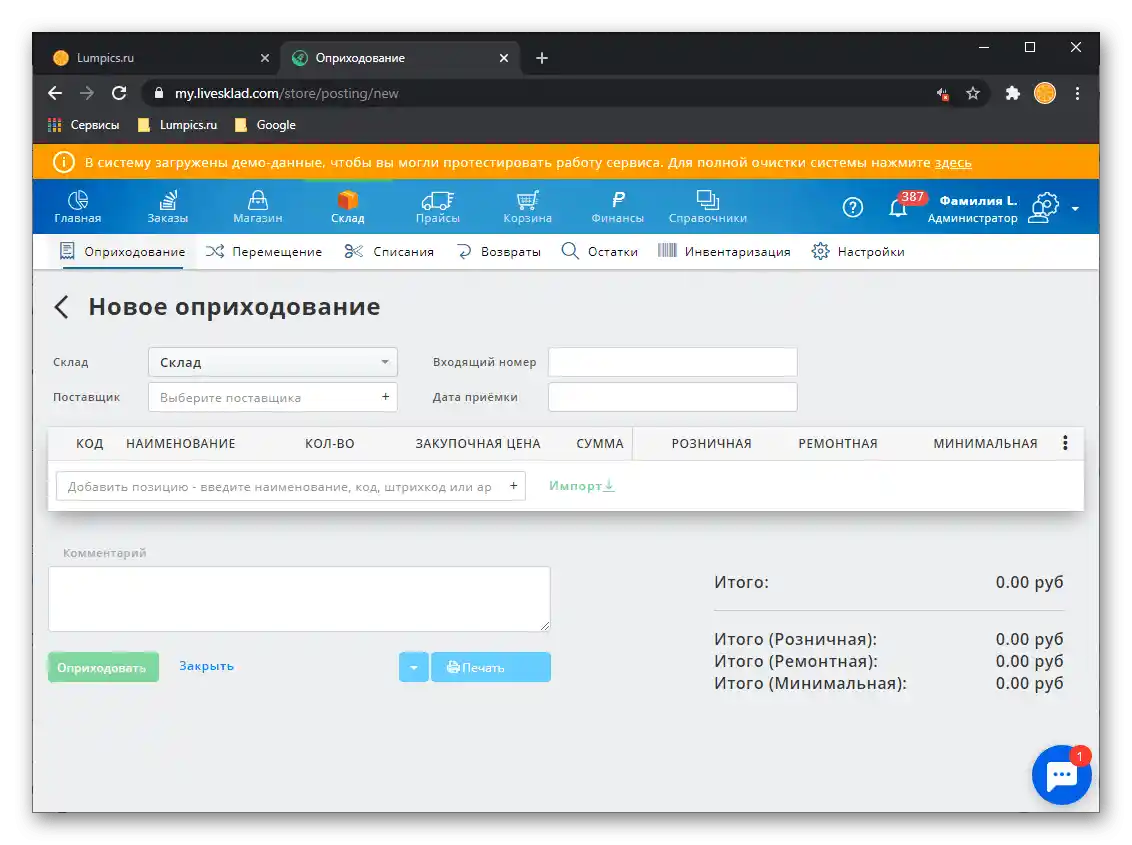Go back using the left arrow near the page title
Screen dimensions: 1132x845
pyautogui.click(x=61, y=307)
